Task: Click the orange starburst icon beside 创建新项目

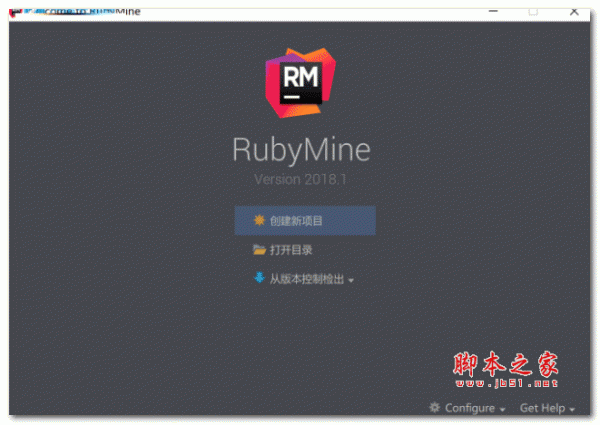Action: coord(259,220)
